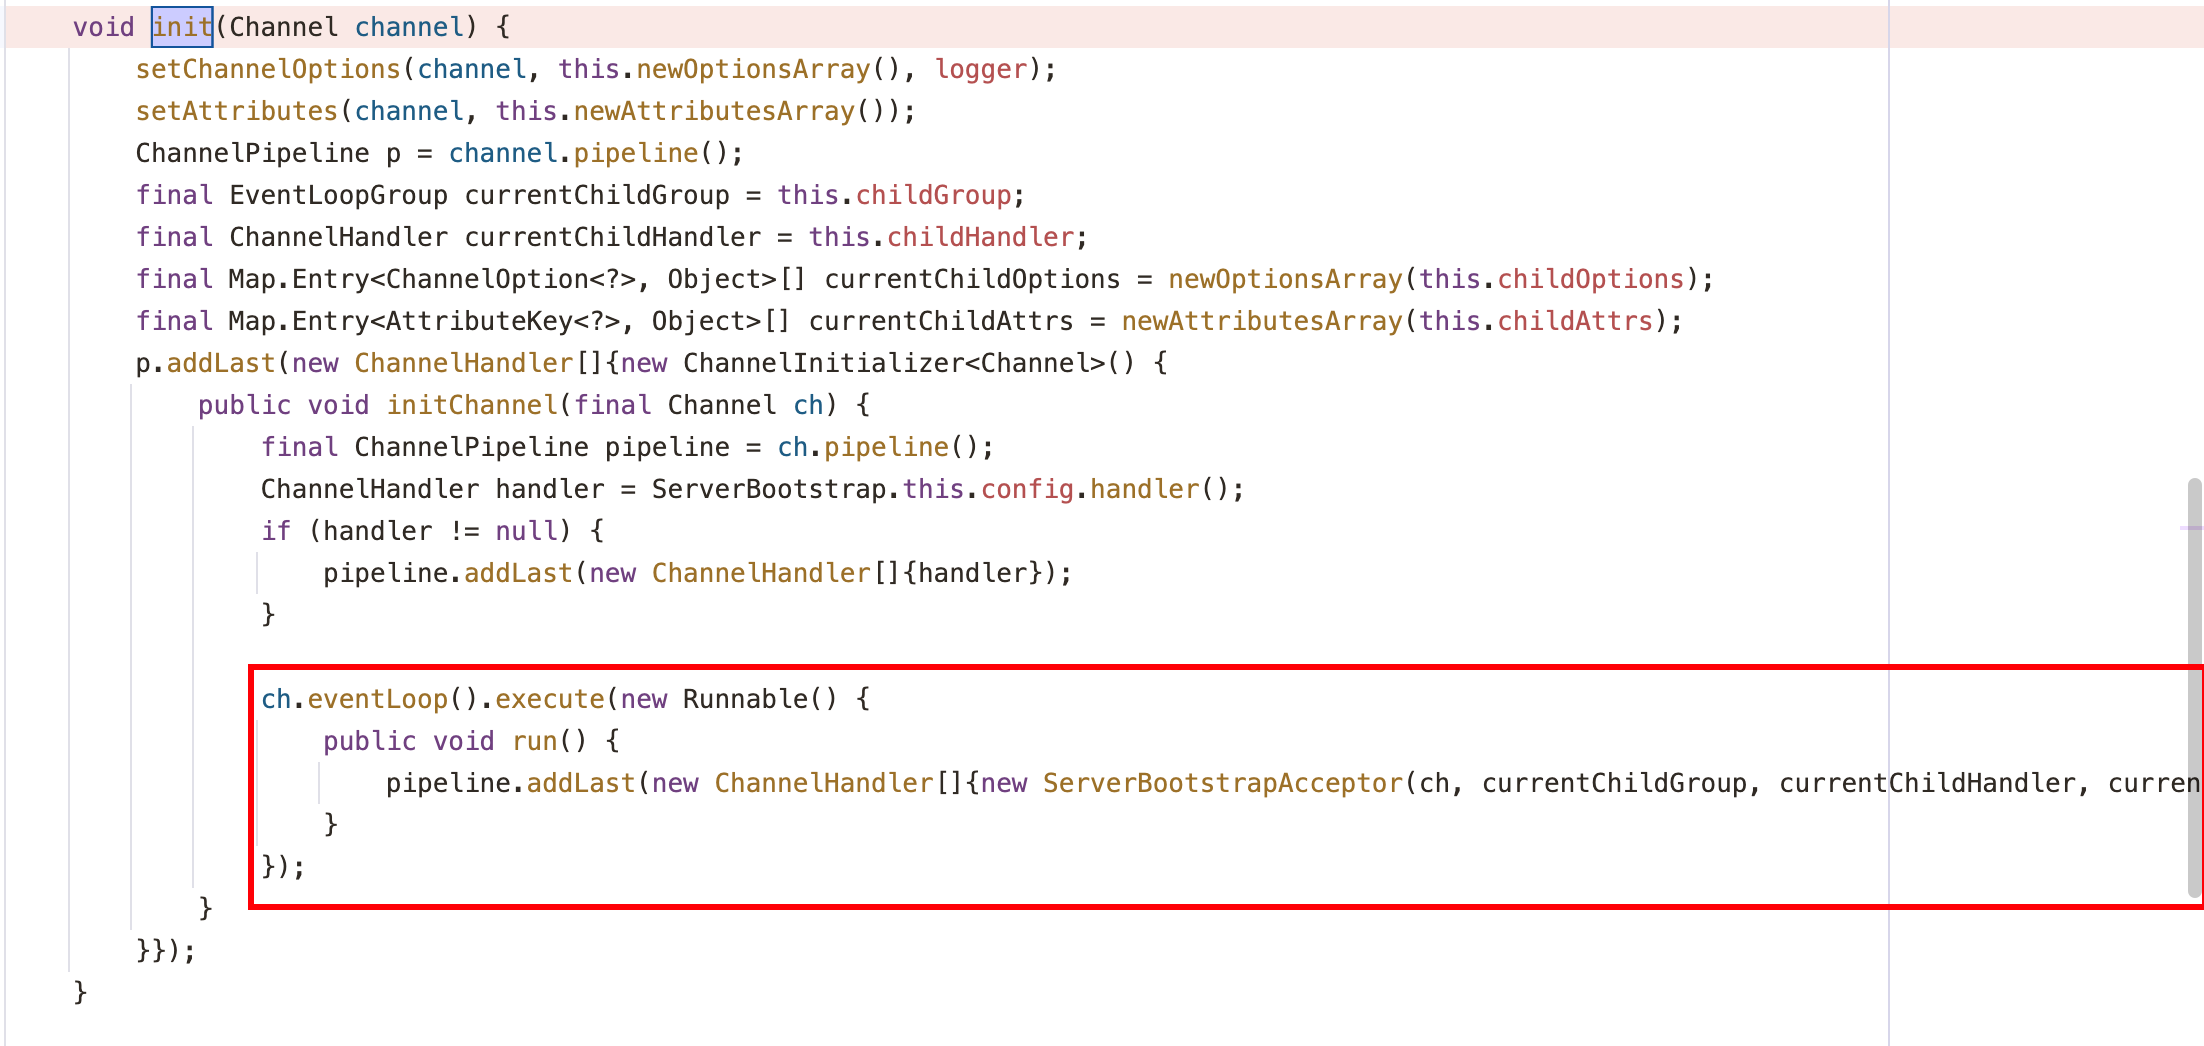2204x1046 pixels.
Task: Click the newOptionsArray() call after this
Action: click(x=753, y=69)
